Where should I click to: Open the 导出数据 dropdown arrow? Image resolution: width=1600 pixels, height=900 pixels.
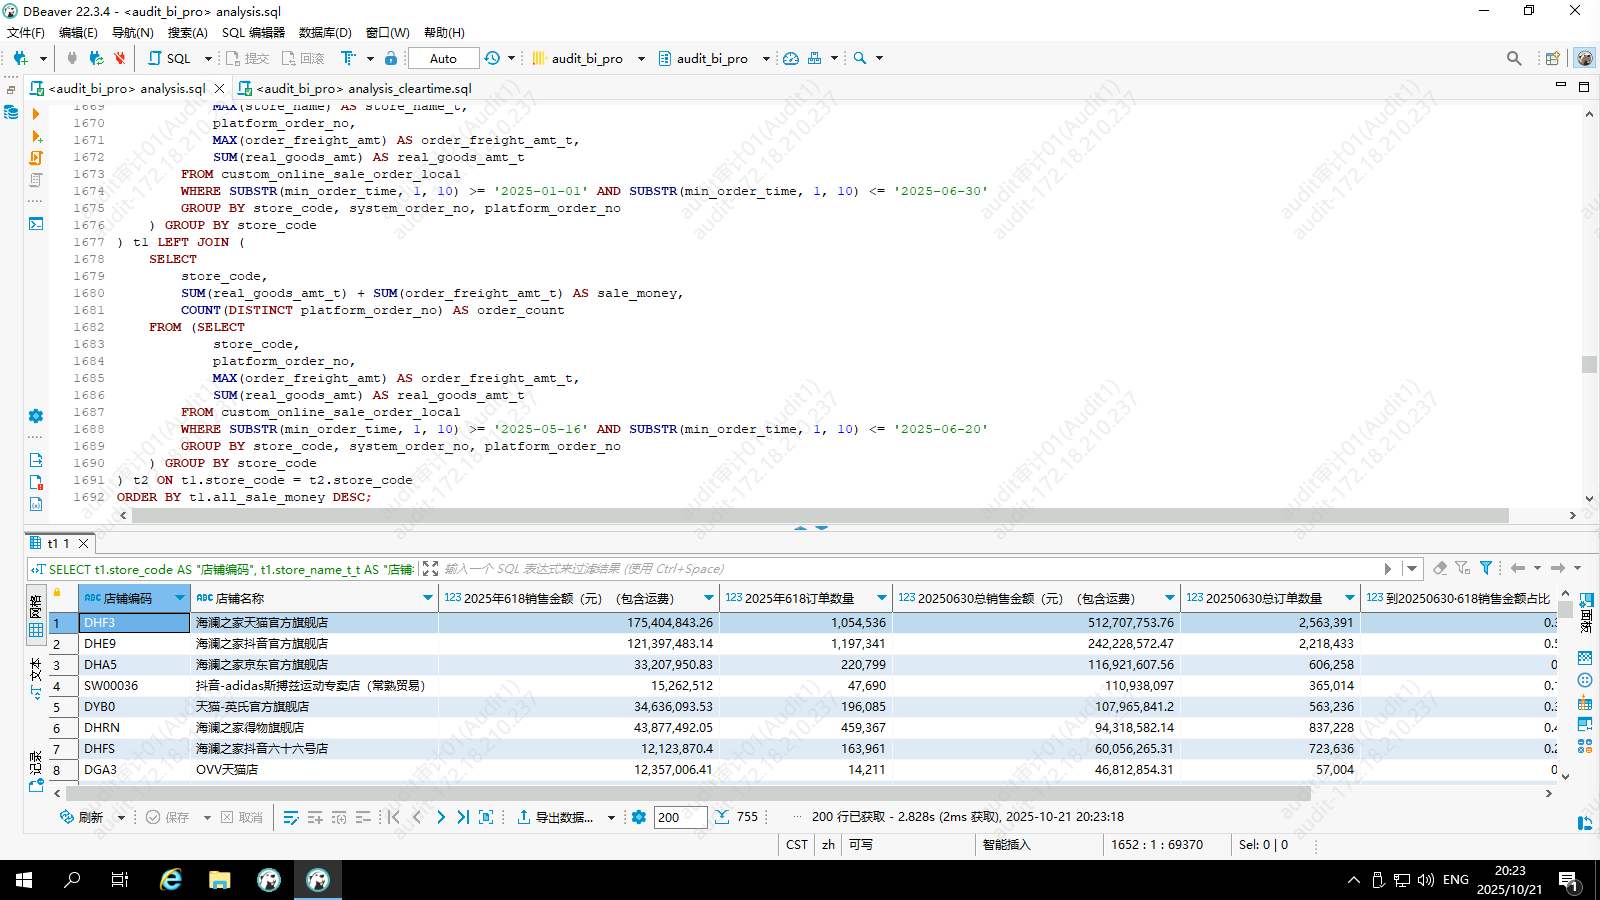coord(611,818)
